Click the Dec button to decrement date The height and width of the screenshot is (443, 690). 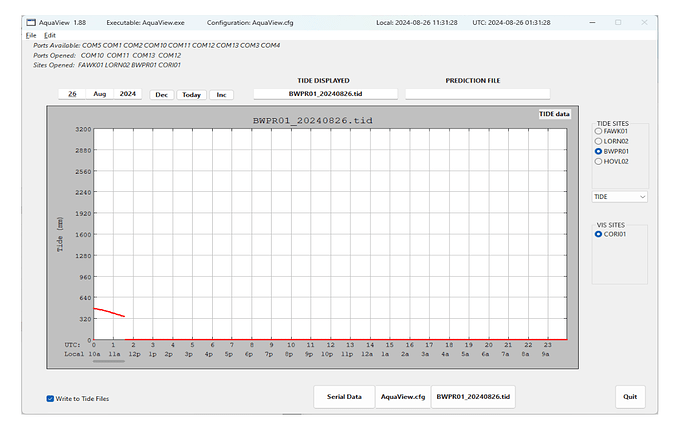161,95
